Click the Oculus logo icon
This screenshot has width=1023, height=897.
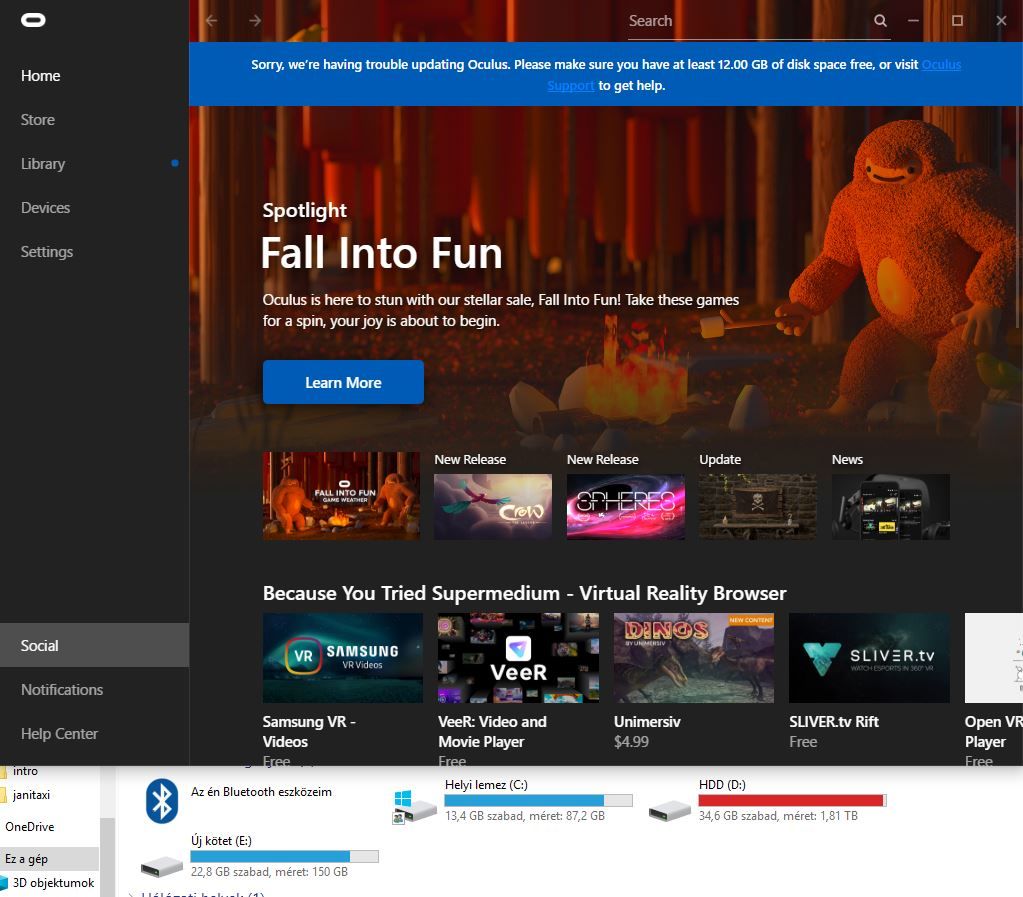pyautogui.click(x=33, y=20)
